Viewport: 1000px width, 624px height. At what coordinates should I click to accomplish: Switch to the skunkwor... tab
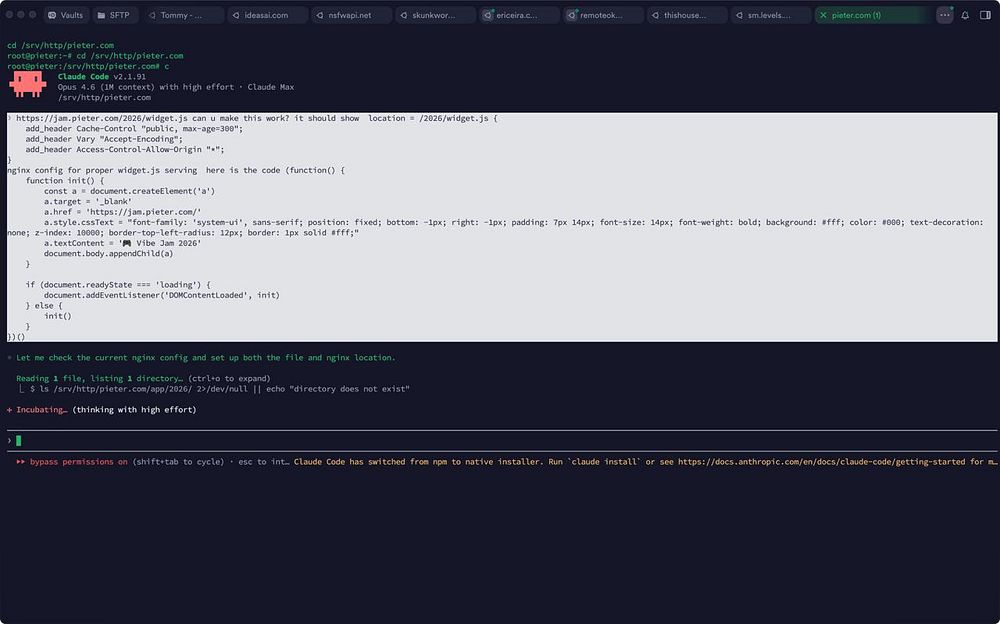(x=435, y=15)
